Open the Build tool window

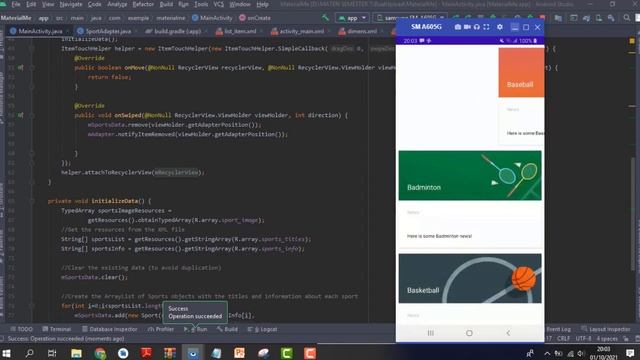(227, 329)
